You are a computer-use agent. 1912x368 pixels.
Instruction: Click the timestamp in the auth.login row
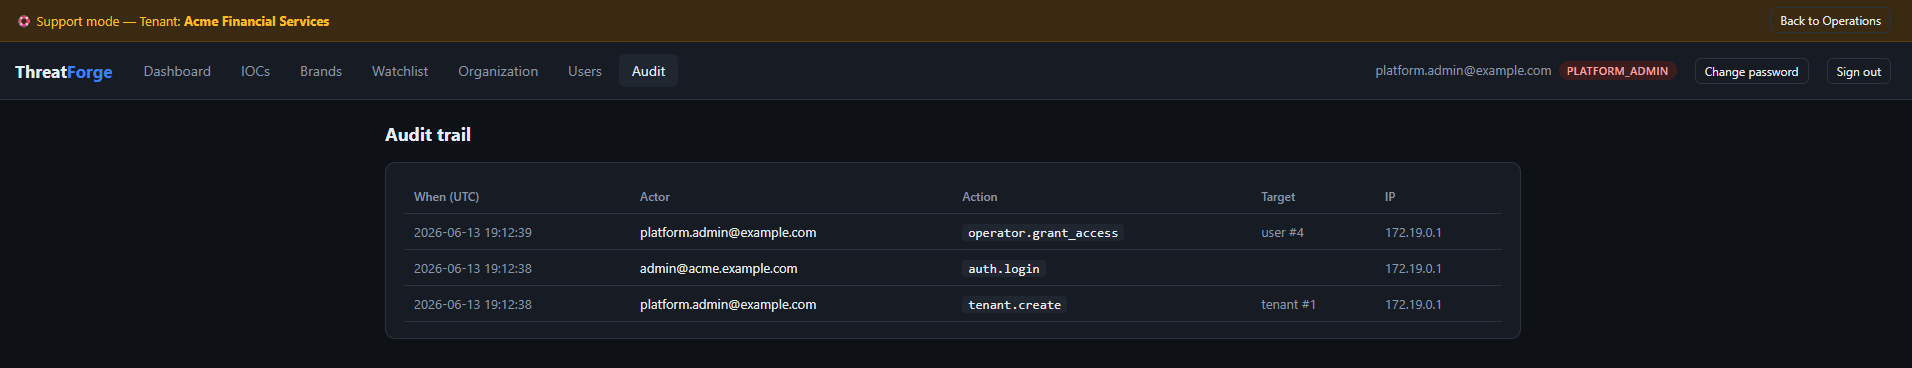[x=473, y=269]
